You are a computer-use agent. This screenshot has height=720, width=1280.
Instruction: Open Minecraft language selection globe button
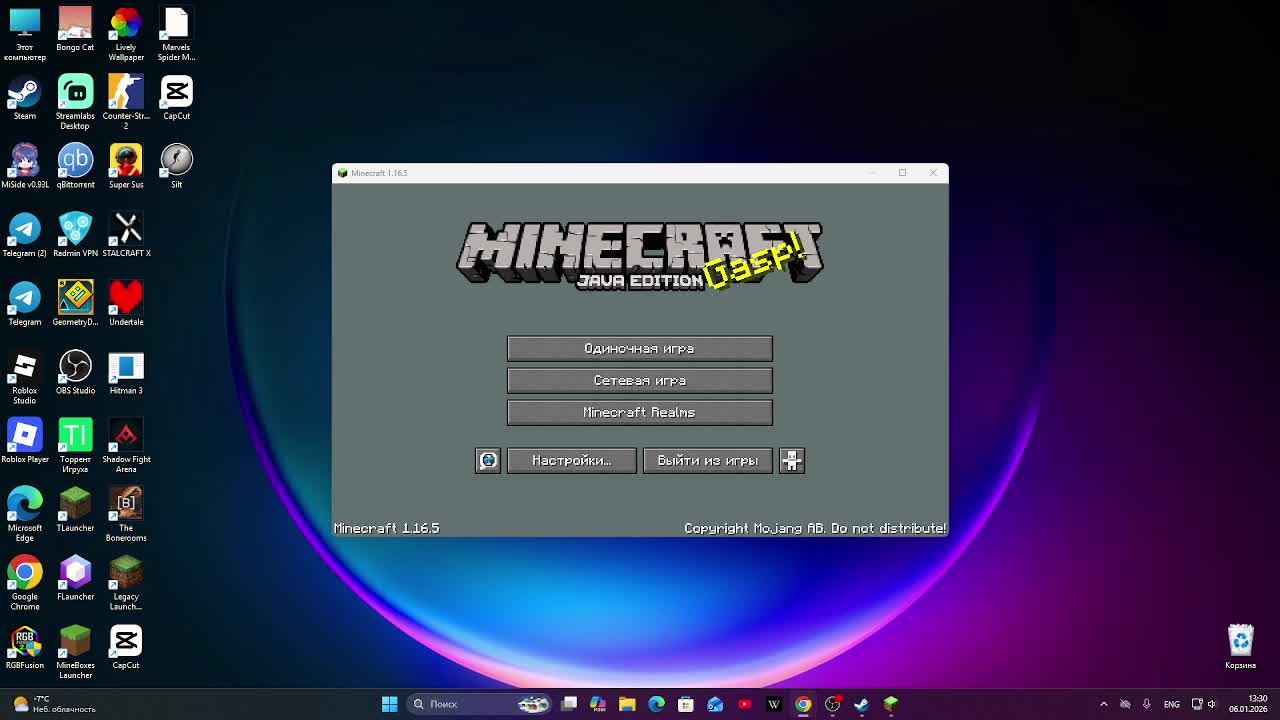488,460
